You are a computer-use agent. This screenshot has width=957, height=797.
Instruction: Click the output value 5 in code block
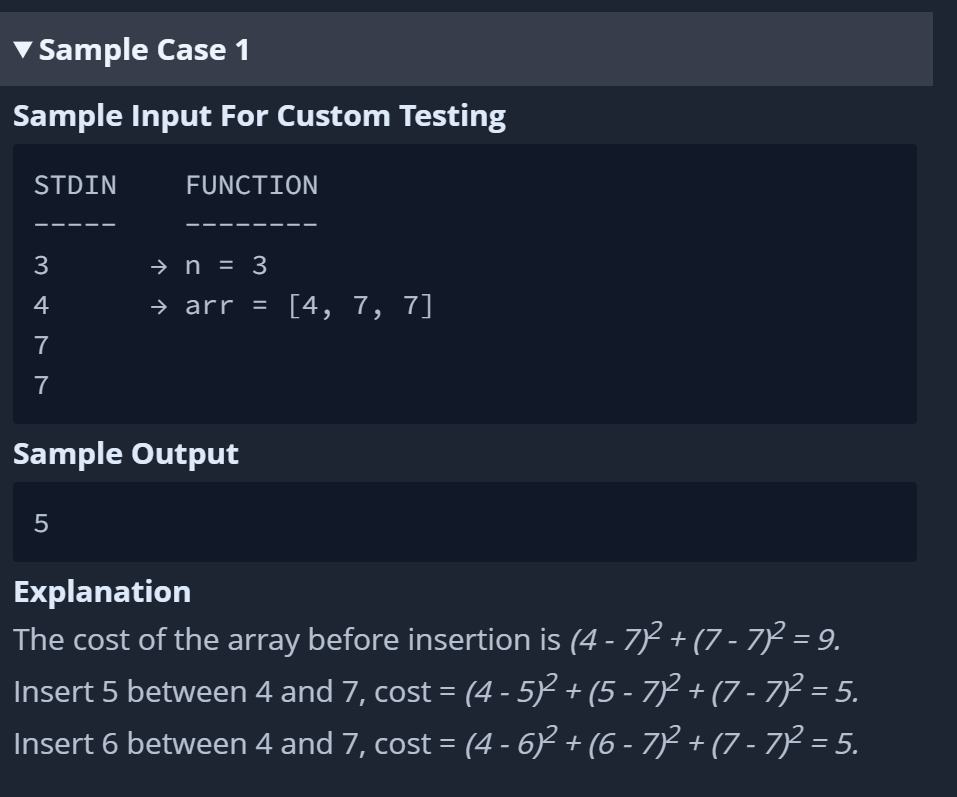pos(41,524)
